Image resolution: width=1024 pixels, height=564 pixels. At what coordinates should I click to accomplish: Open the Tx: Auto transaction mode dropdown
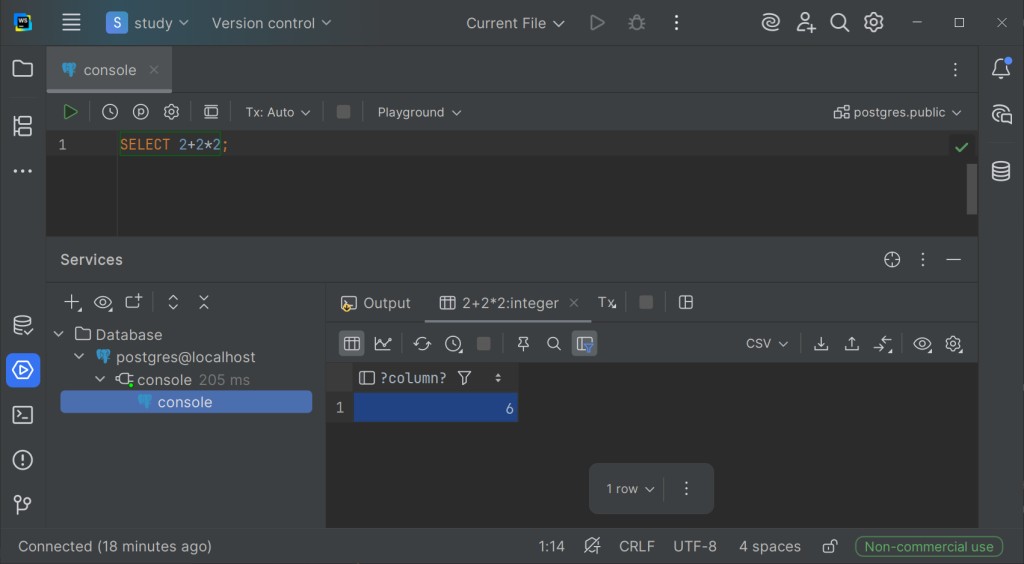278,112
